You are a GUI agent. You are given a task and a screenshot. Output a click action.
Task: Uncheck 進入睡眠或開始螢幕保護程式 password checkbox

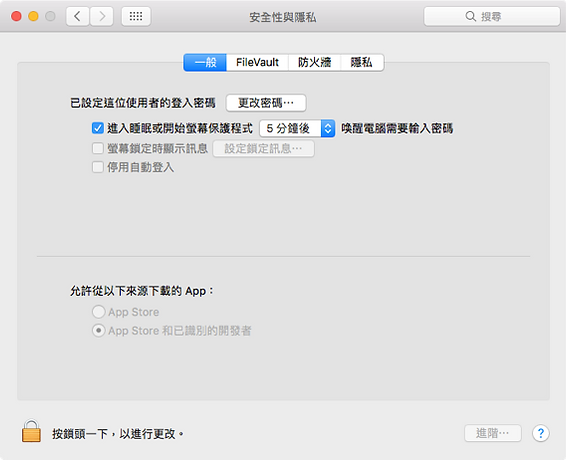tap(98, 128)
